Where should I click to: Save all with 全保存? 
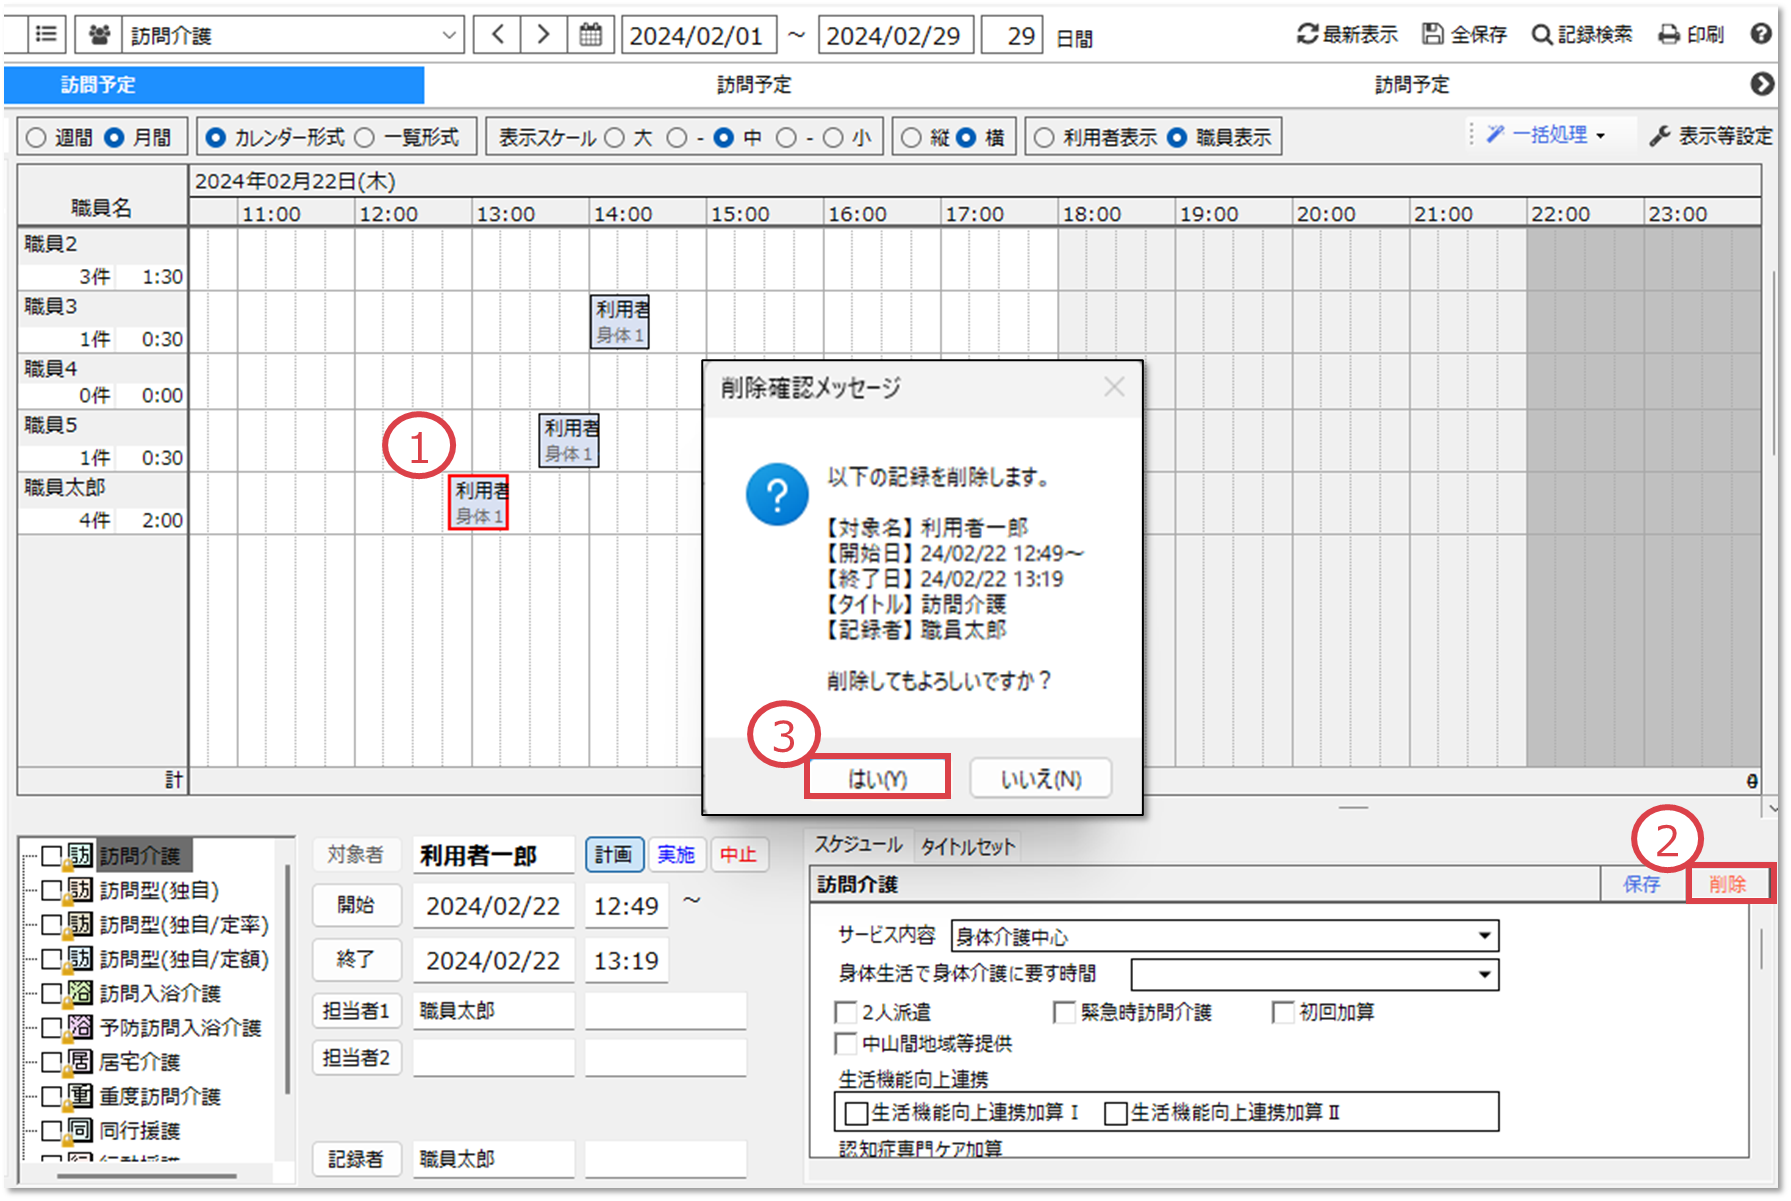(1465, 35)
